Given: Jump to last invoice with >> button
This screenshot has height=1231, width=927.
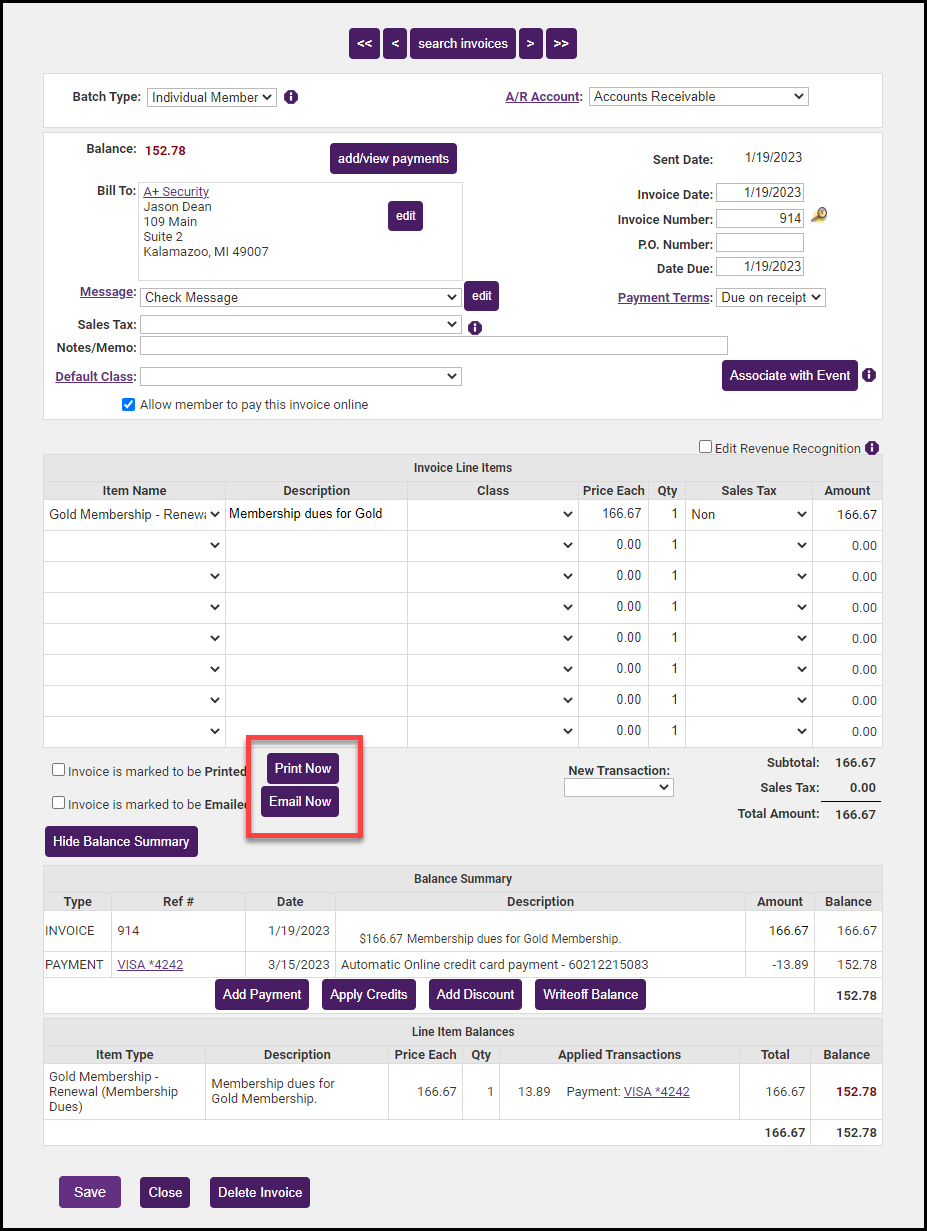Looking at the screenshot, I should point(561,43).
